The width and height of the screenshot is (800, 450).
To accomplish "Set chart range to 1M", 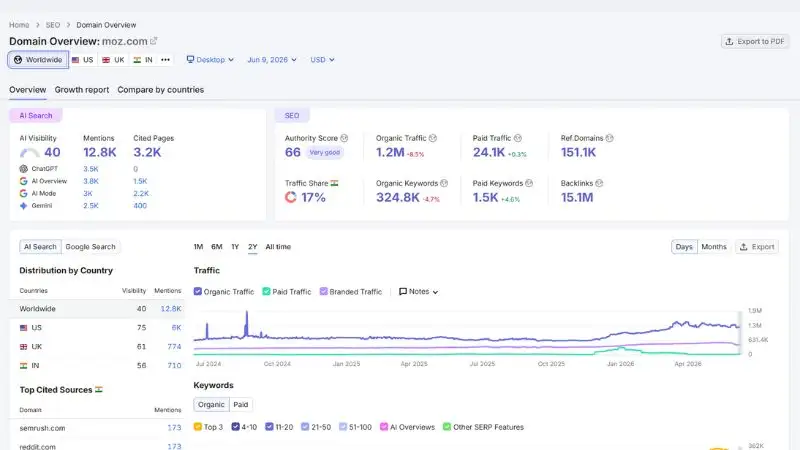I will click(x=198, y=246).
